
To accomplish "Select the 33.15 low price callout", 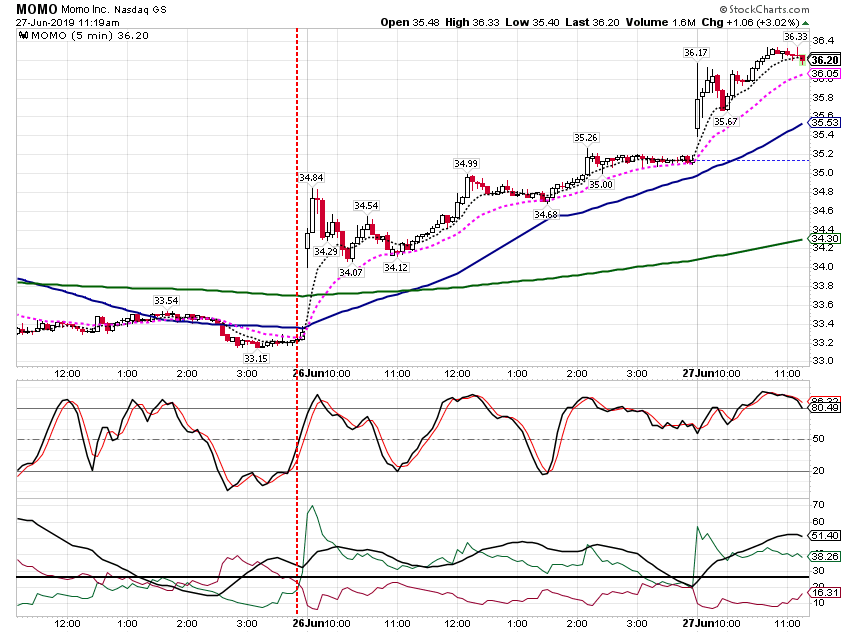I will pos(255,358).
